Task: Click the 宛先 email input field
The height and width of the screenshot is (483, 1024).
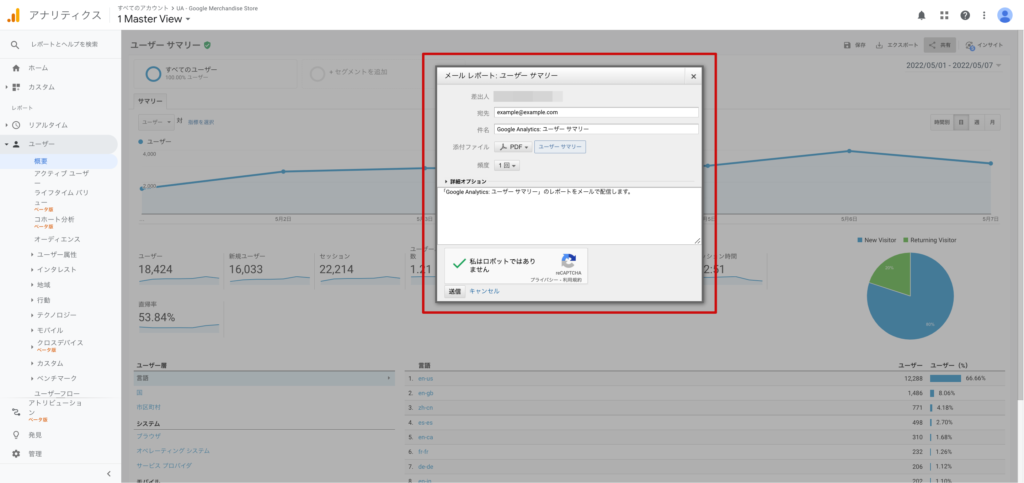Action: click(595, 112)
